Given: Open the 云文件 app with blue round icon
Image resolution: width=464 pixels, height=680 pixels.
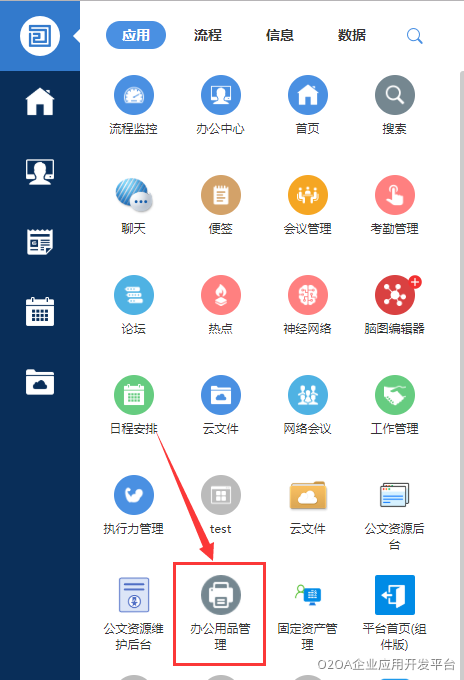Looking at the screenshot, I should point(221,405).
